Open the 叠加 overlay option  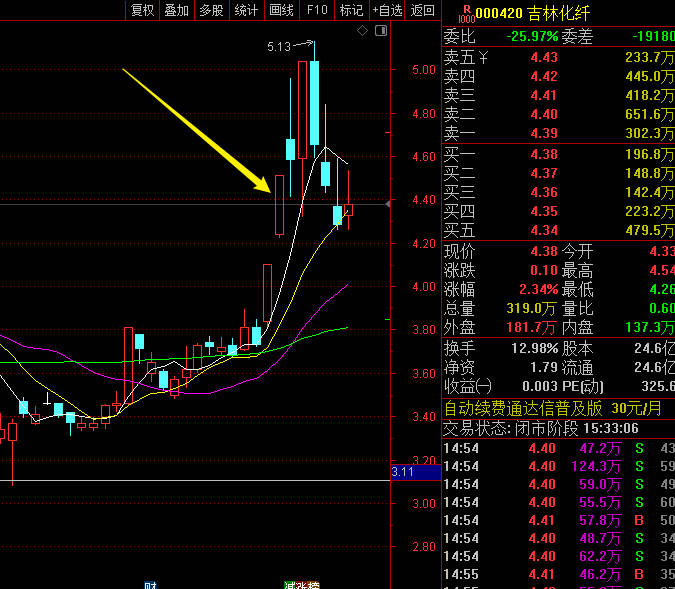[x=177, y=10]
